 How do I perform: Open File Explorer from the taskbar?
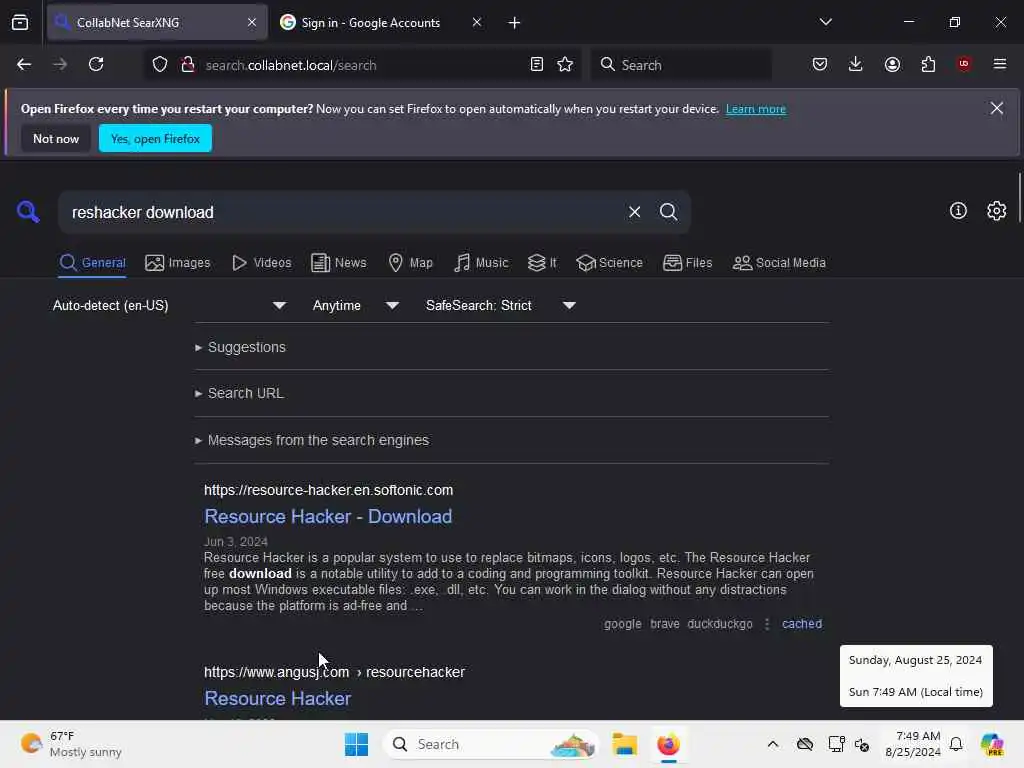[x=624, y=744]
